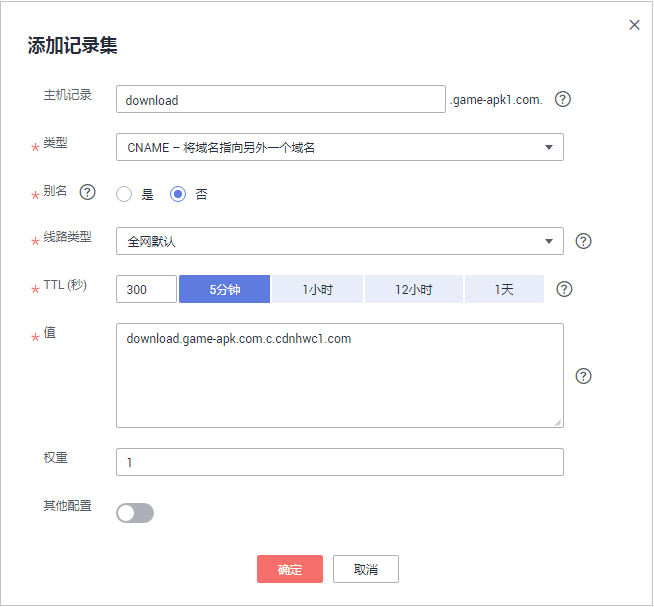654x607 pixels.
Task: Click help icon next to 线路类型 dropdown
Action: pyautogui.click(x=584, y=241)
